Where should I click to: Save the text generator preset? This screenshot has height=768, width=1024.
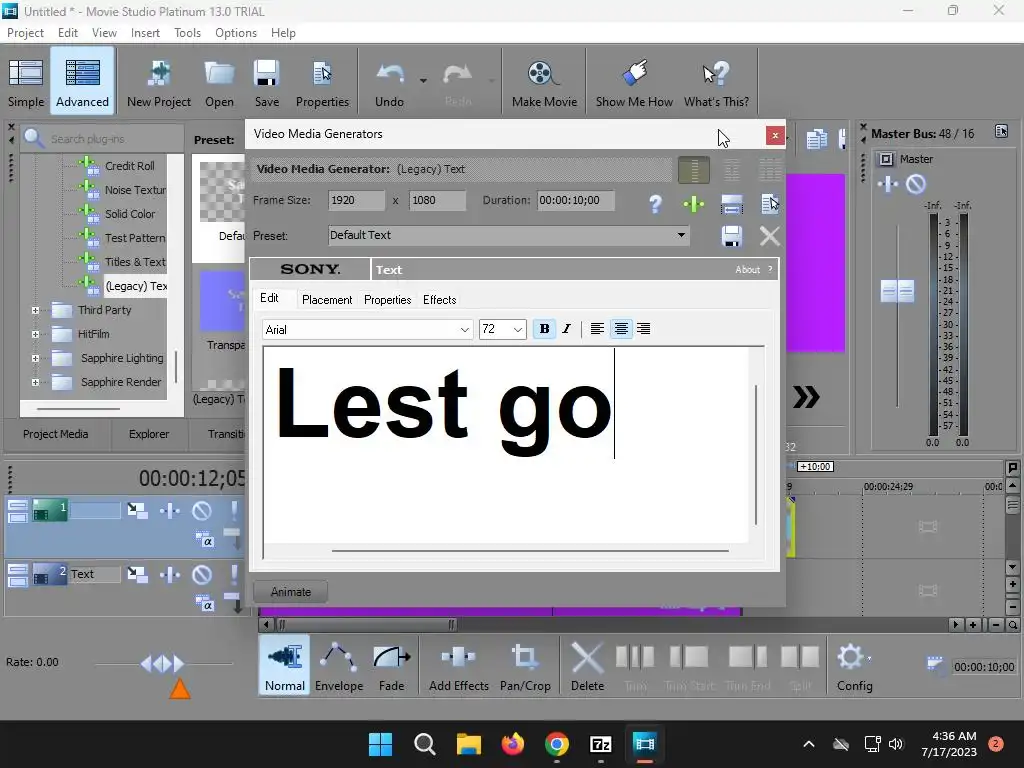(x=731, y=236)
